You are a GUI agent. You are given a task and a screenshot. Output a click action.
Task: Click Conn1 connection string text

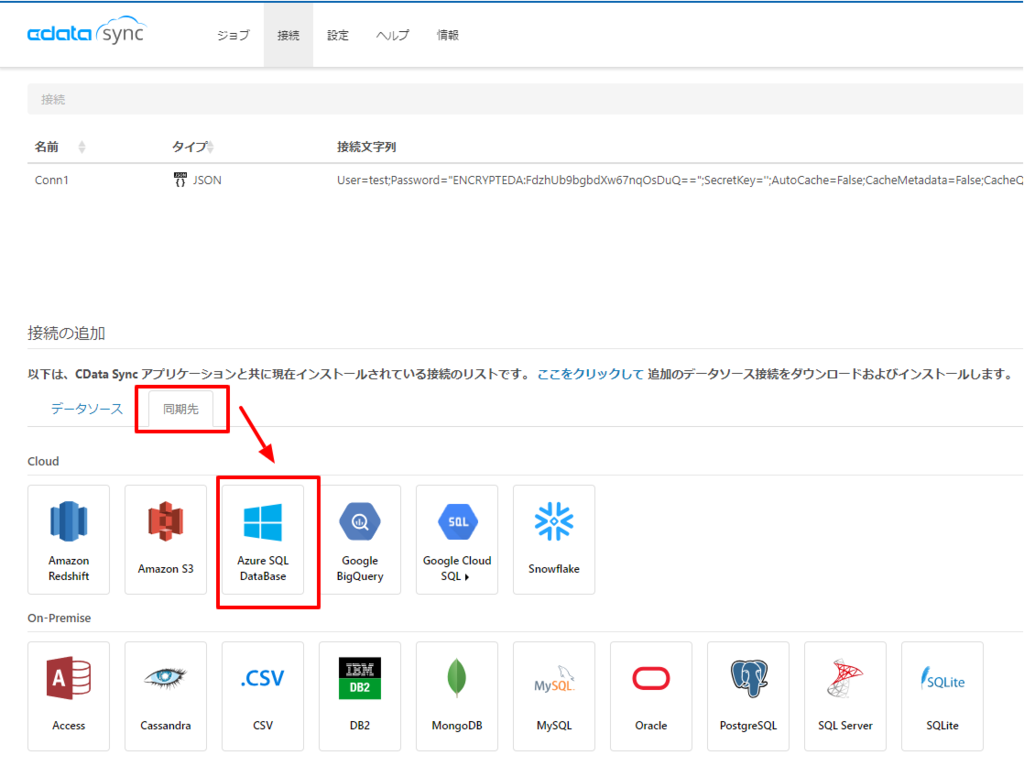pyautogui.click(x=680, y=180)
